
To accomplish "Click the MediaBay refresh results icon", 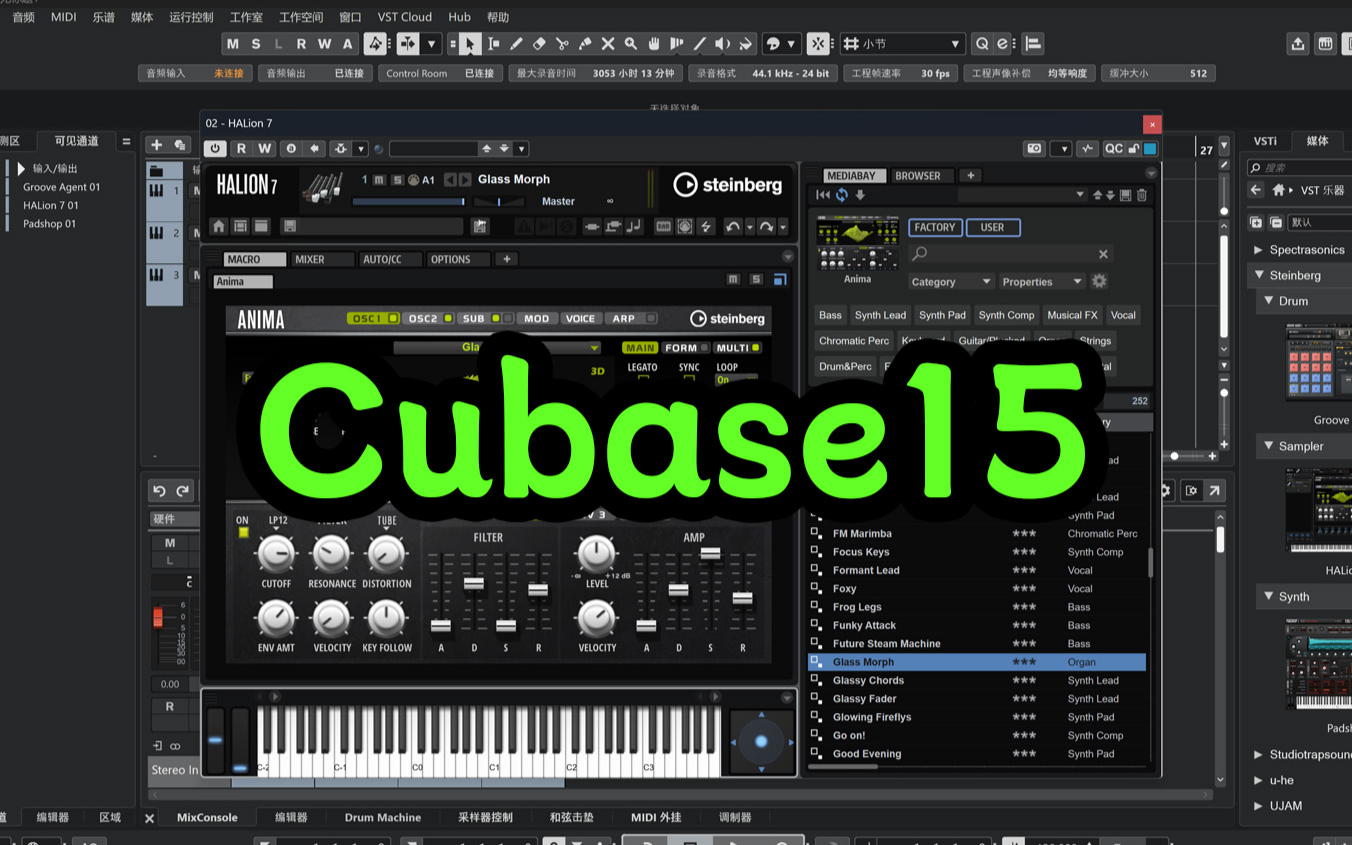I will (x=841, y=195).
